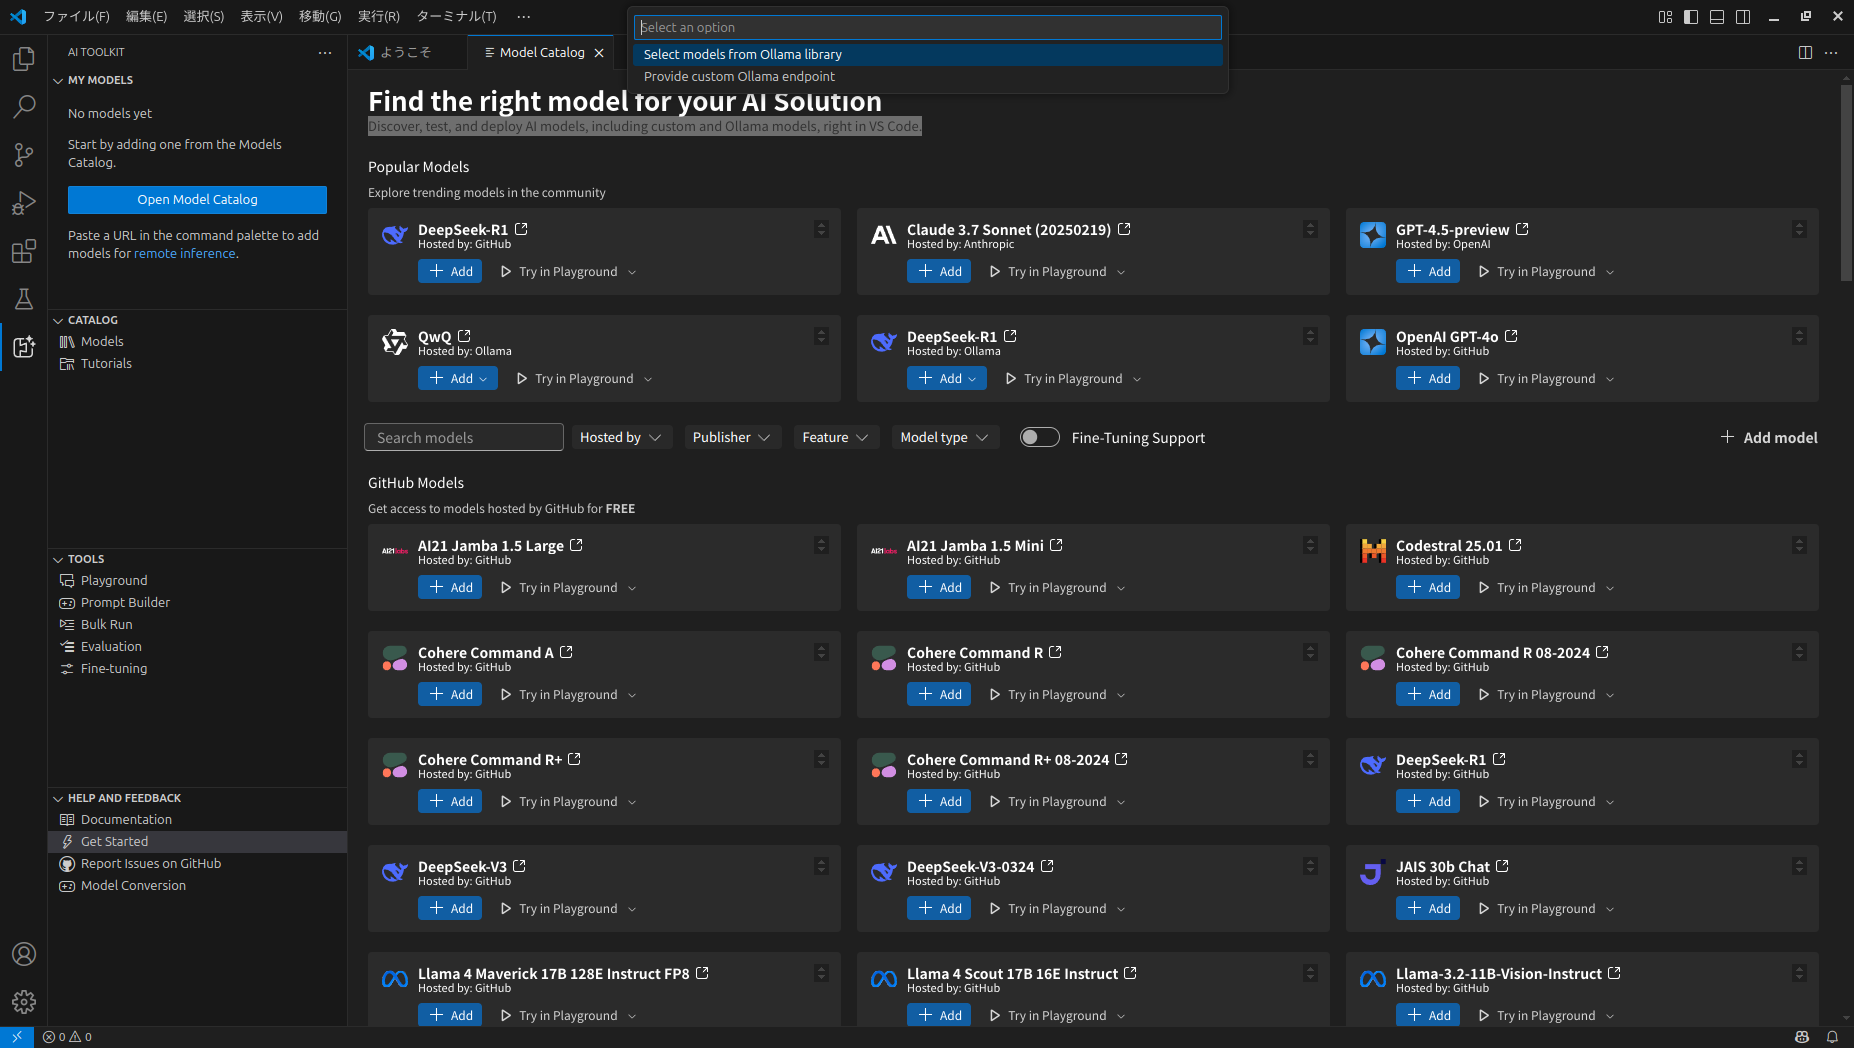Expand Try in Playground for OpenAI GPT-4o

click(x=1610, y=379)
